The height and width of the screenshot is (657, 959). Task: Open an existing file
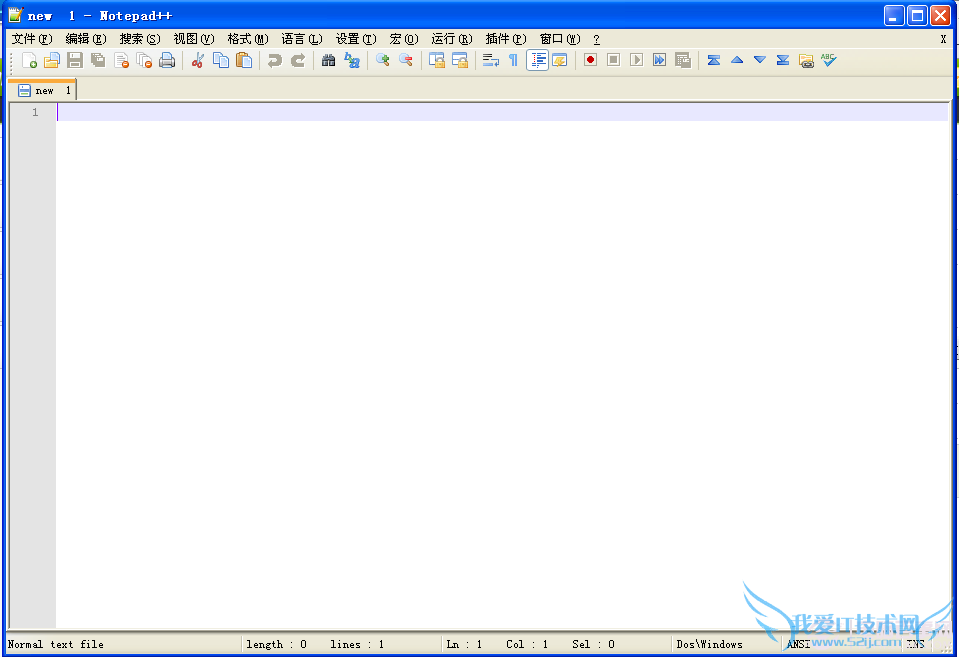[52, 60]
